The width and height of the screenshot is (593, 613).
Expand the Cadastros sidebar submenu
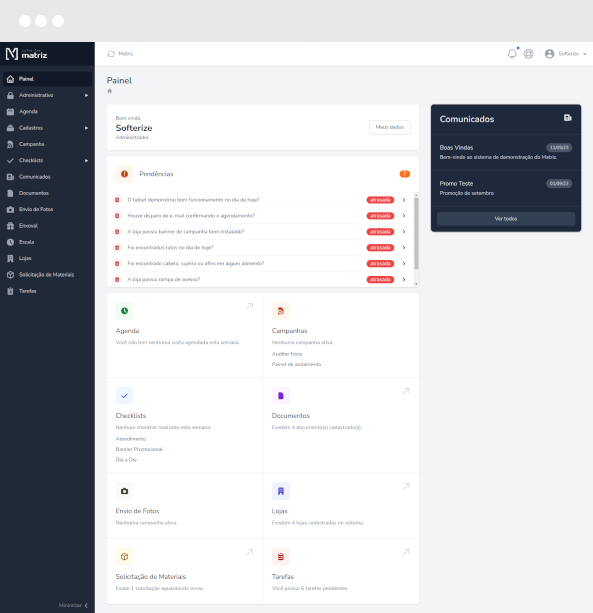pyautogui.click(x=47, y=128)
